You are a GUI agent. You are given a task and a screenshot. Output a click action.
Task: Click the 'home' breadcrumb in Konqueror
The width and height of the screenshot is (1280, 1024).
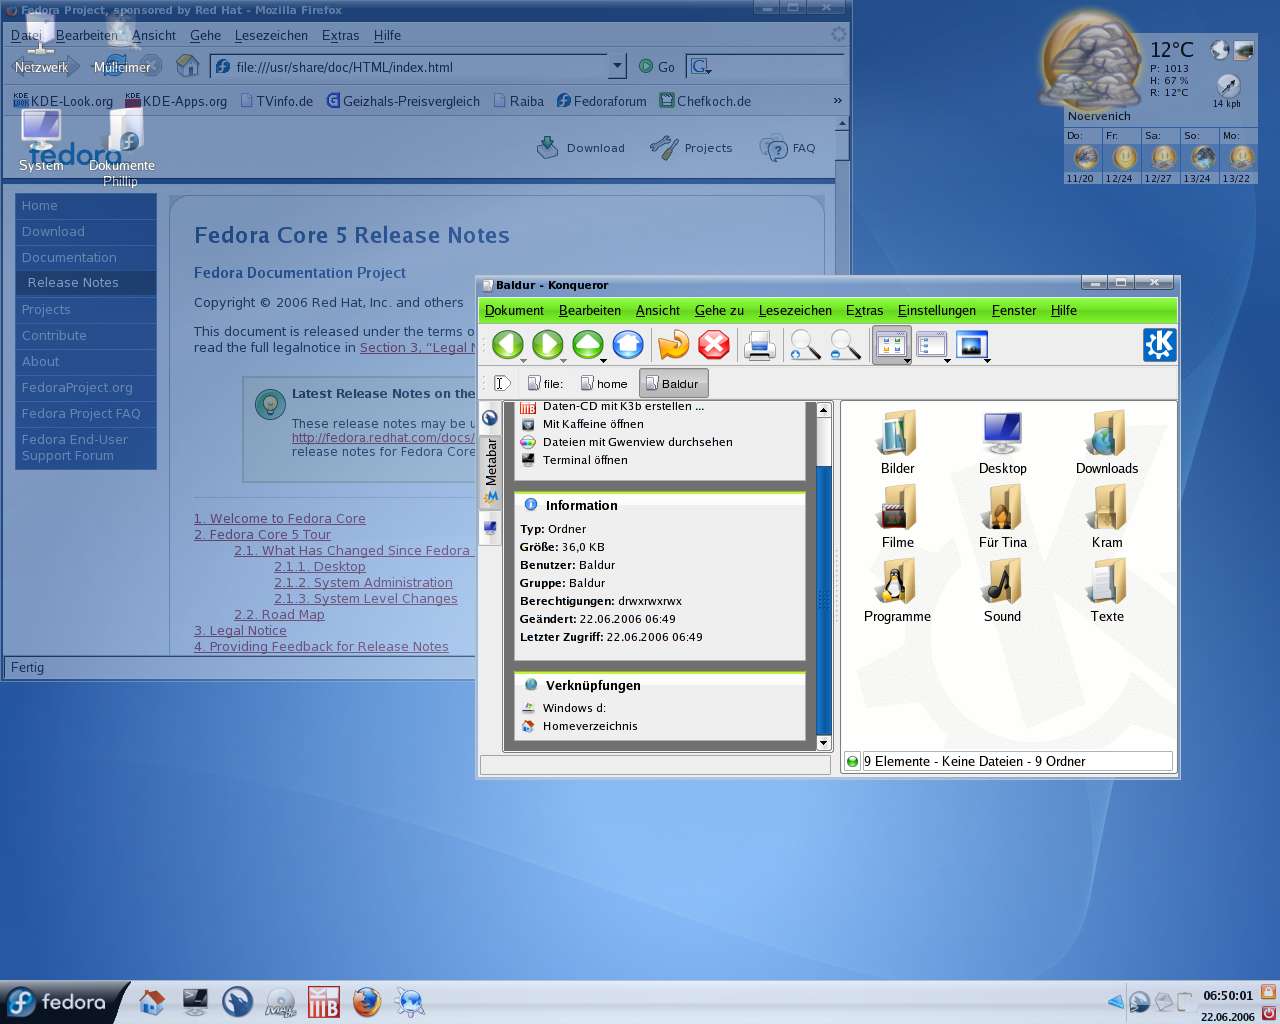(x=604, y=383)
